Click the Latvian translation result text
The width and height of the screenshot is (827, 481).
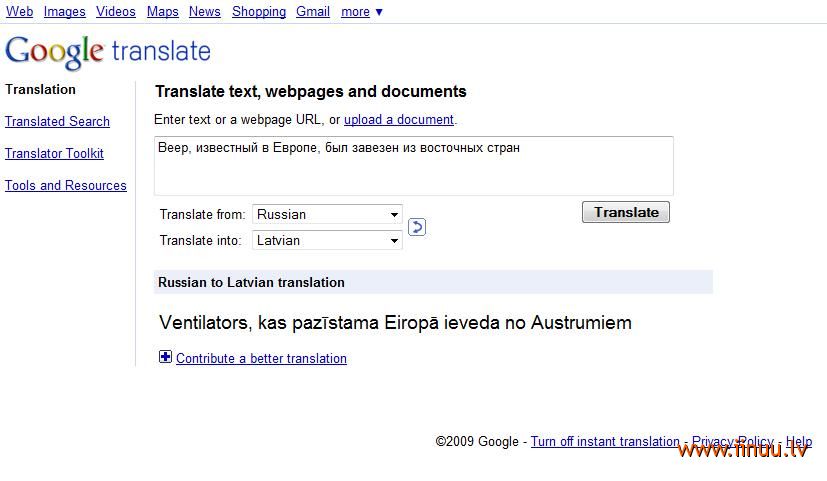coord(395,322)
